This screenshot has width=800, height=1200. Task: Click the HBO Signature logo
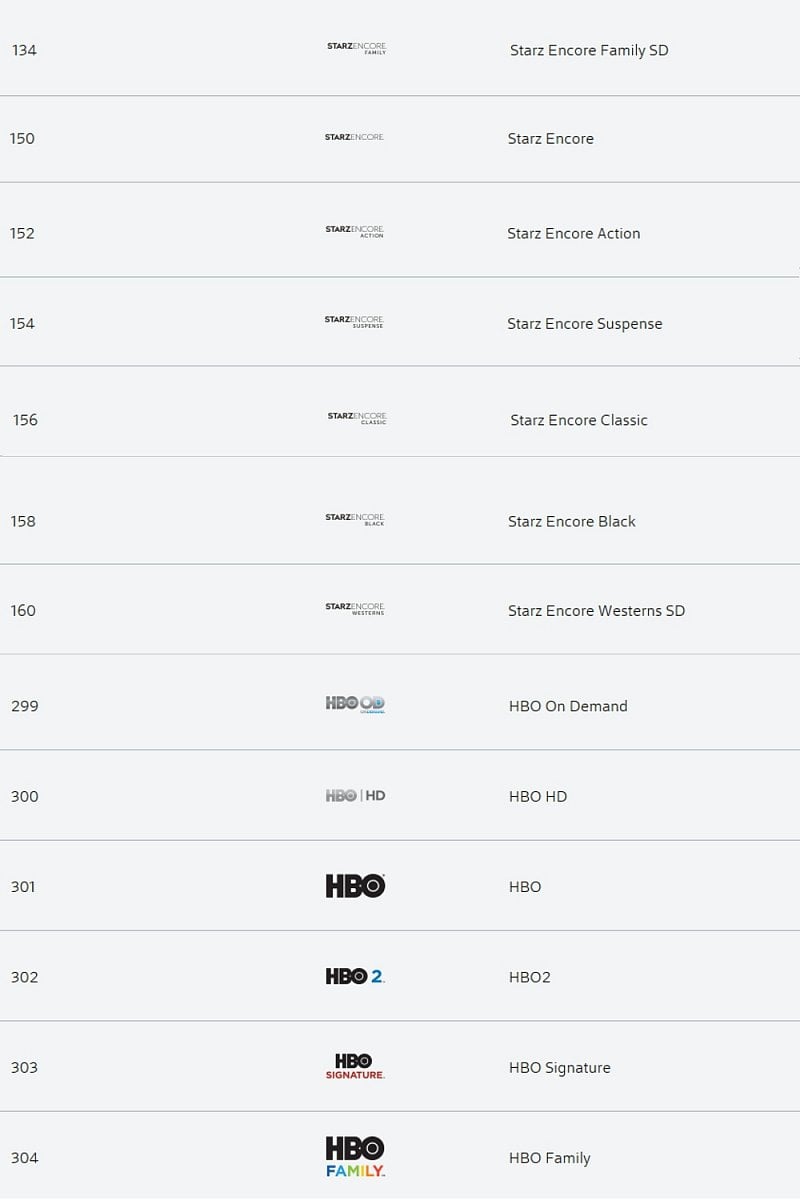[x=355, y=1066]
